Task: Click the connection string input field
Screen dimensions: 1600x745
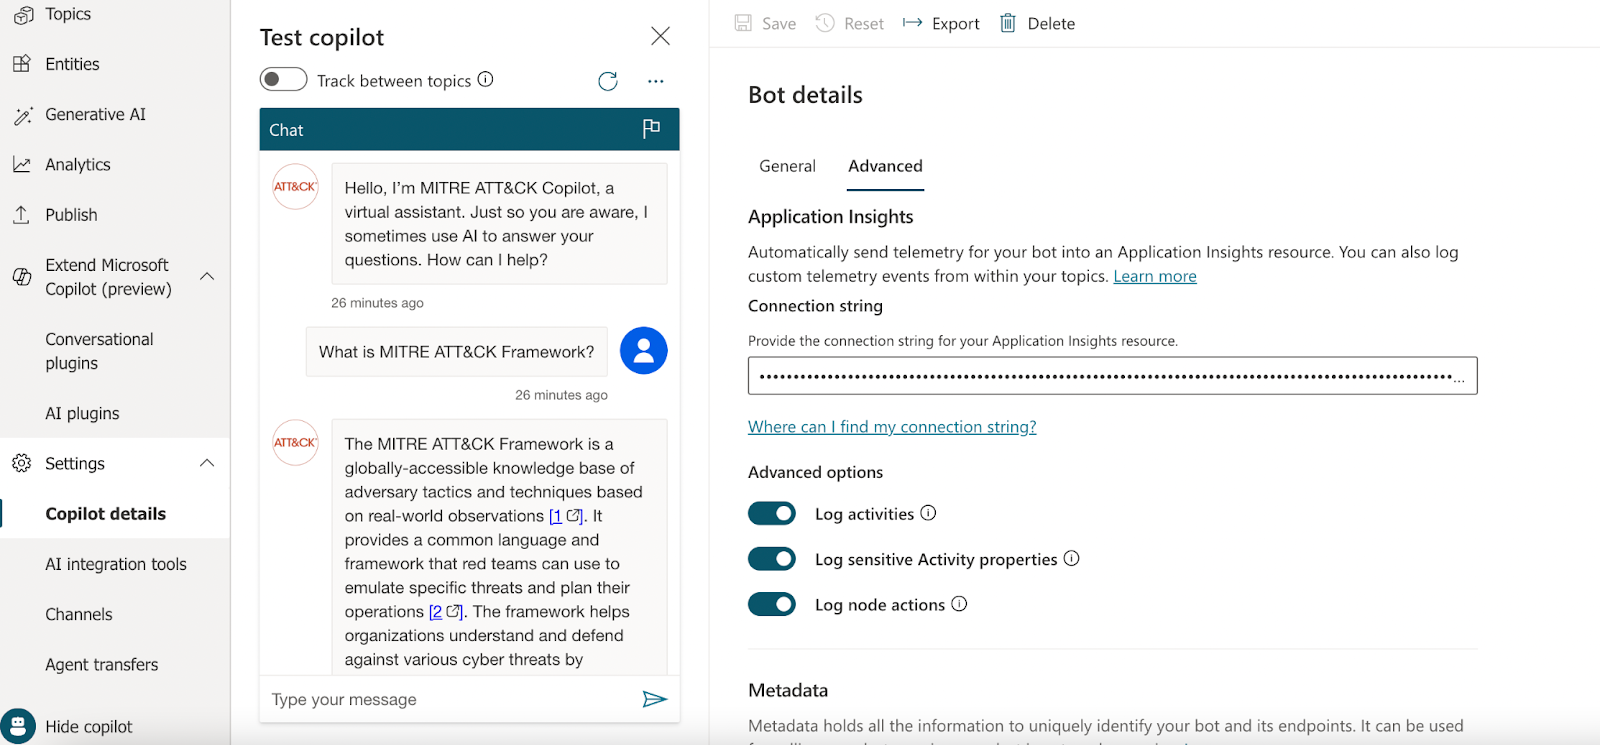Action: pyautogui.click(x=1112, y=376)
